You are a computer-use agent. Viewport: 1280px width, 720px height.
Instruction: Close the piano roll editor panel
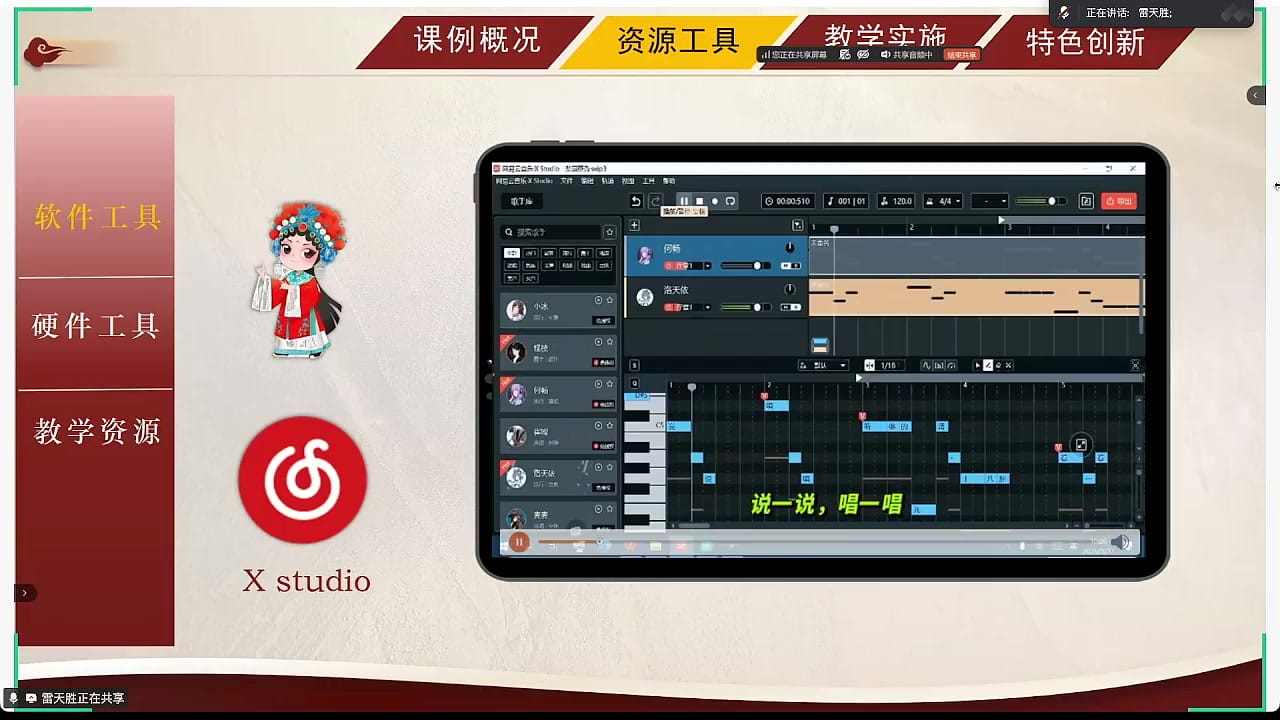click(x=1135, y=366)
